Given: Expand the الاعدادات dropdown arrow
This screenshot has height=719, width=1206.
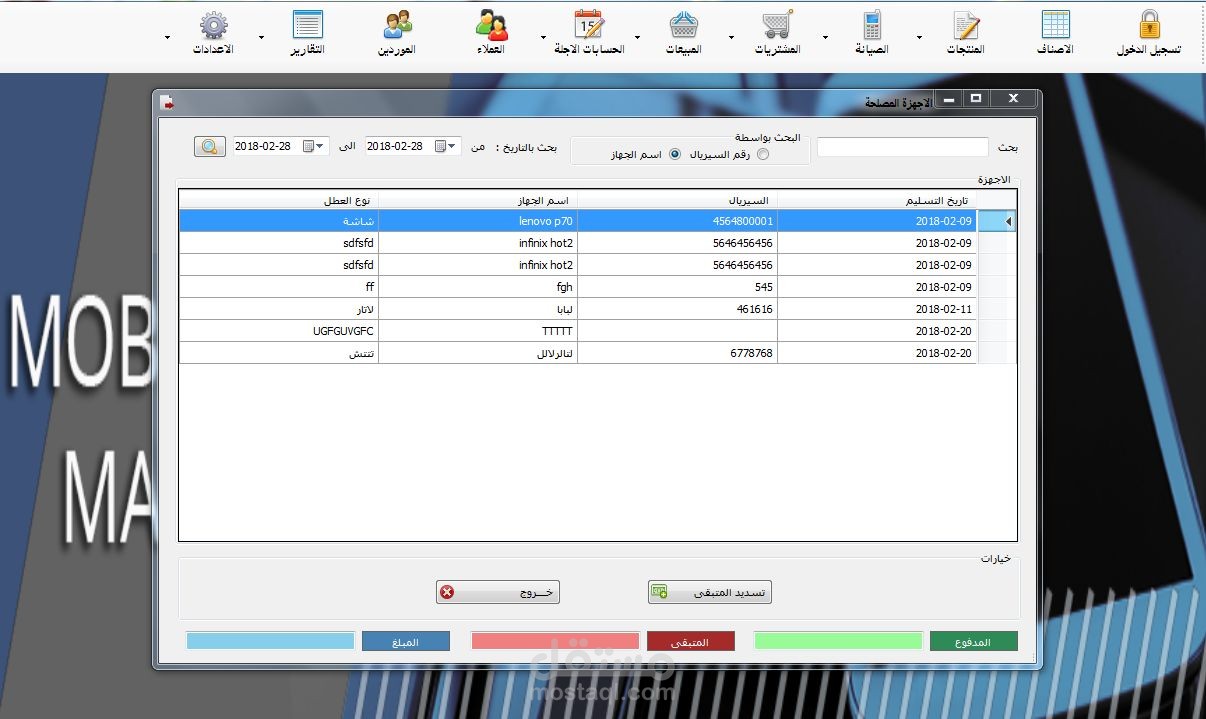Looking at the screenshot, I should 167,37.
